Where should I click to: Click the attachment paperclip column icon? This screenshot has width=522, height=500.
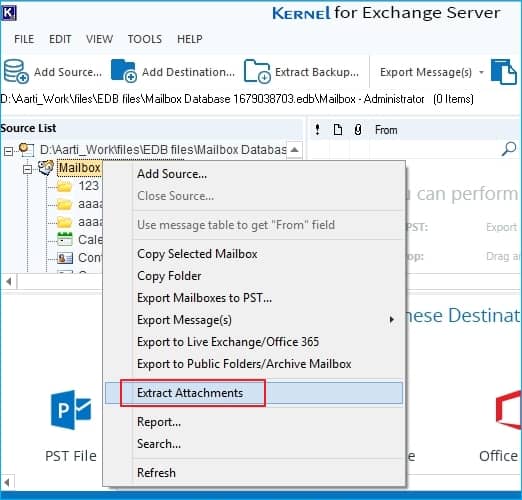point(358,130)
